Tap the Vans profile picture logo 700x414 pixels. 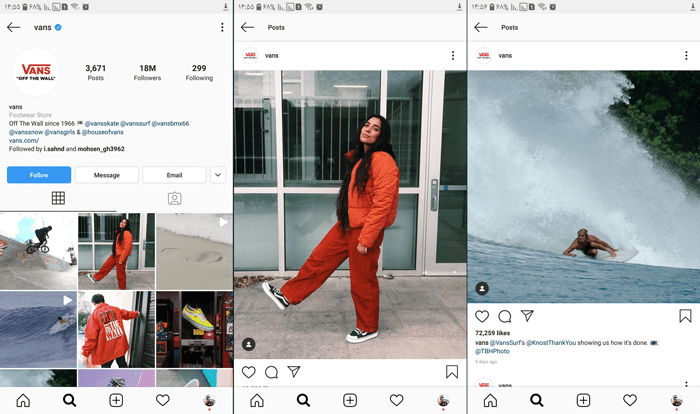36,72
